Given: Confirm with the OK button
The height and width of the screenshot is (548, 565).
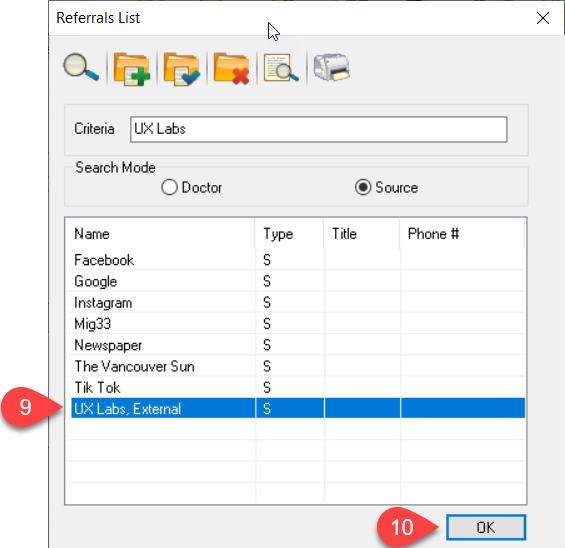Looking at the screenshot, I should (486, 527).
